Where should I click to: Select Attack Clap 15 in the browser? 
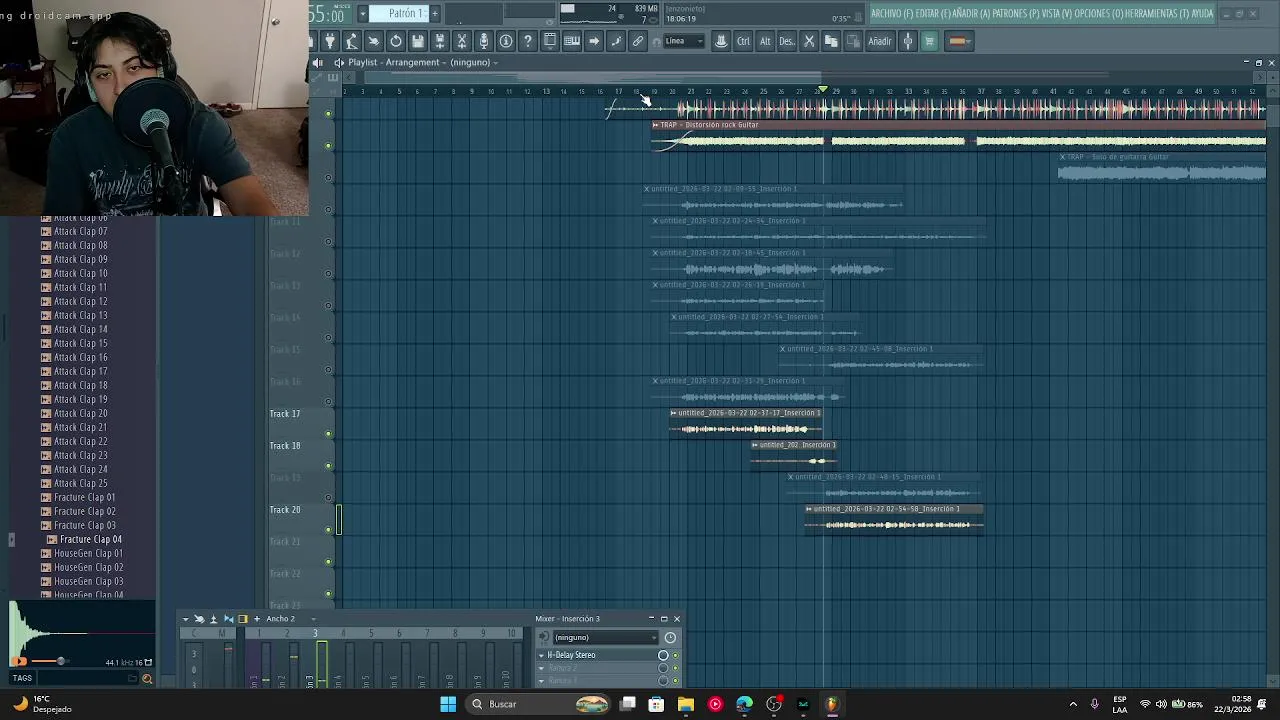80,343
